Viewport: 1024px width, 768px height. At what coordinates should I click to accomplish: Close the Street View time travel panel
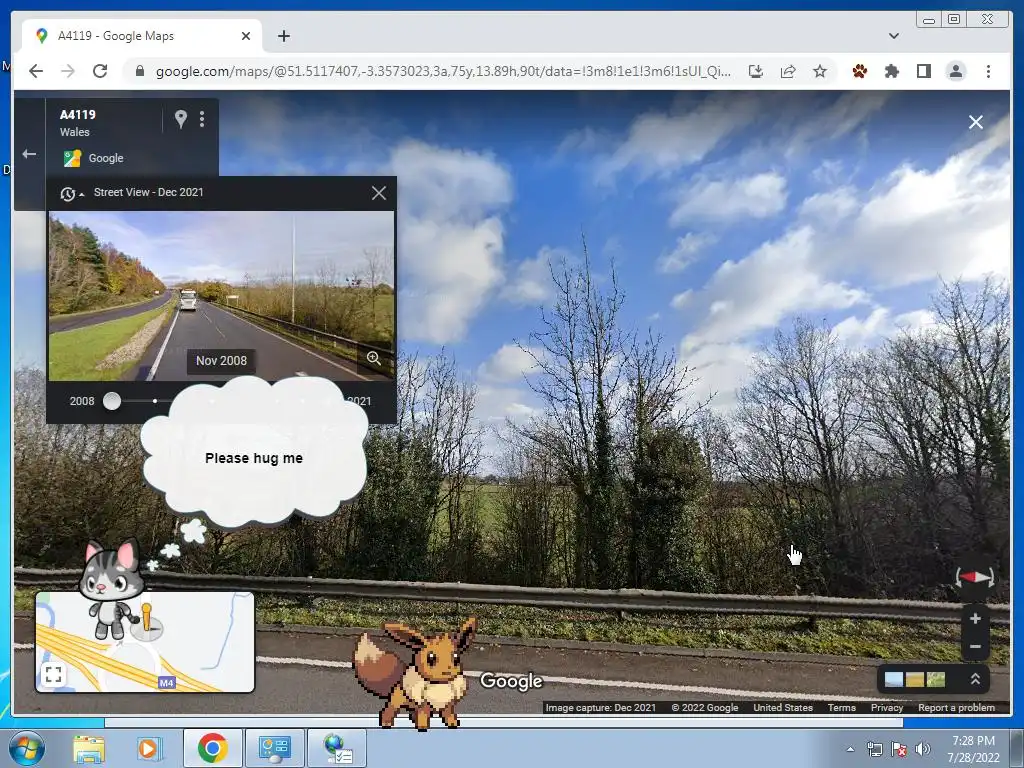click(379, 193)
